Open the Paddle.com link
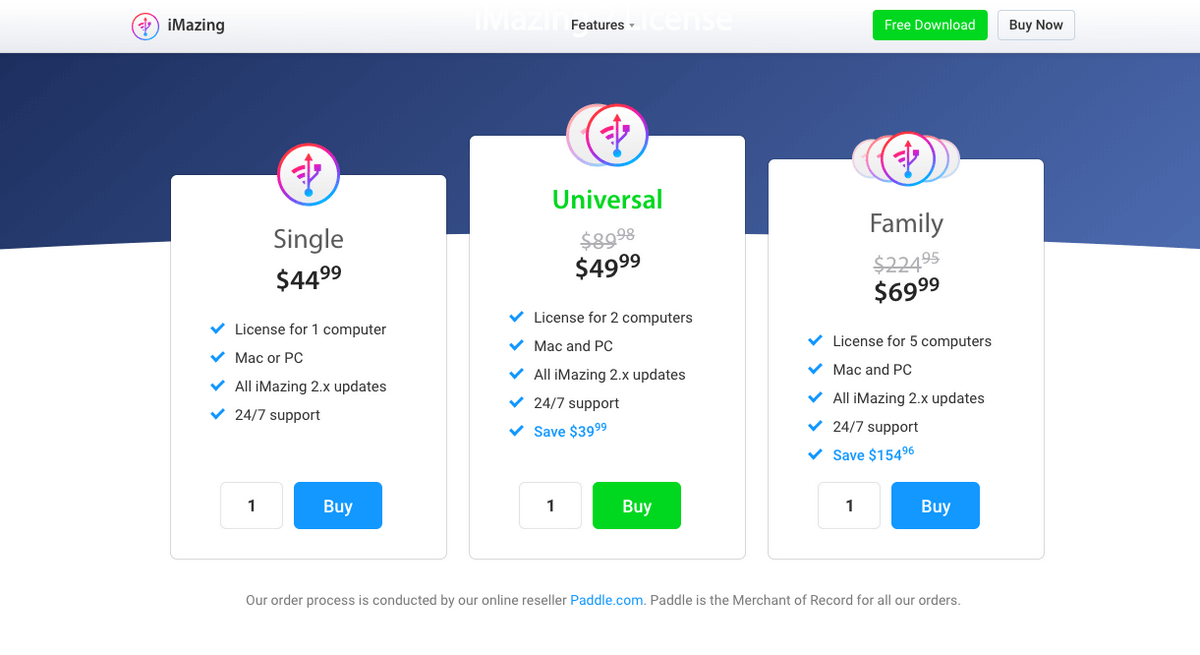Screen dimensions: 1200x655 coord(607,600)
